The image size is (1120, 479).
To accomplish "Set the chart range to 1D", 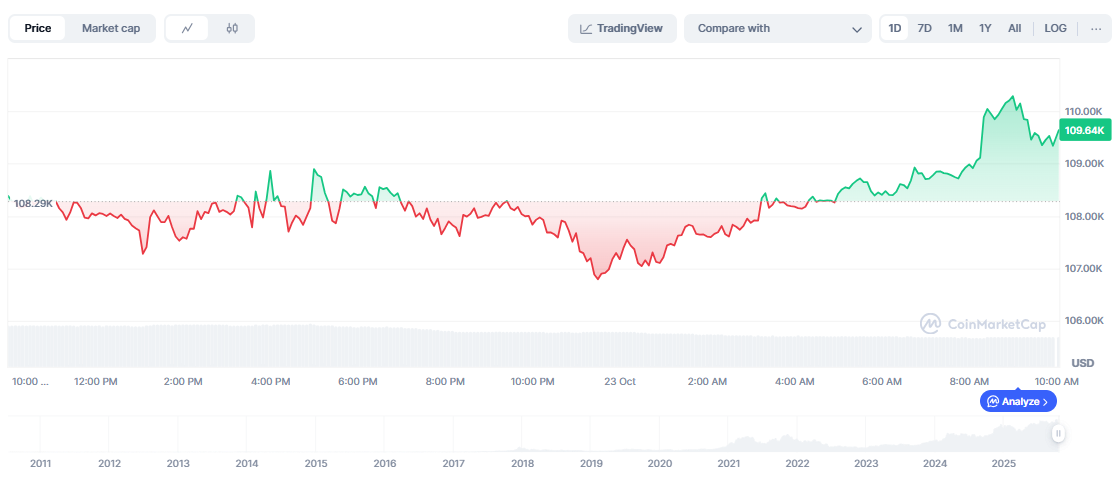I will coord(894,29).
